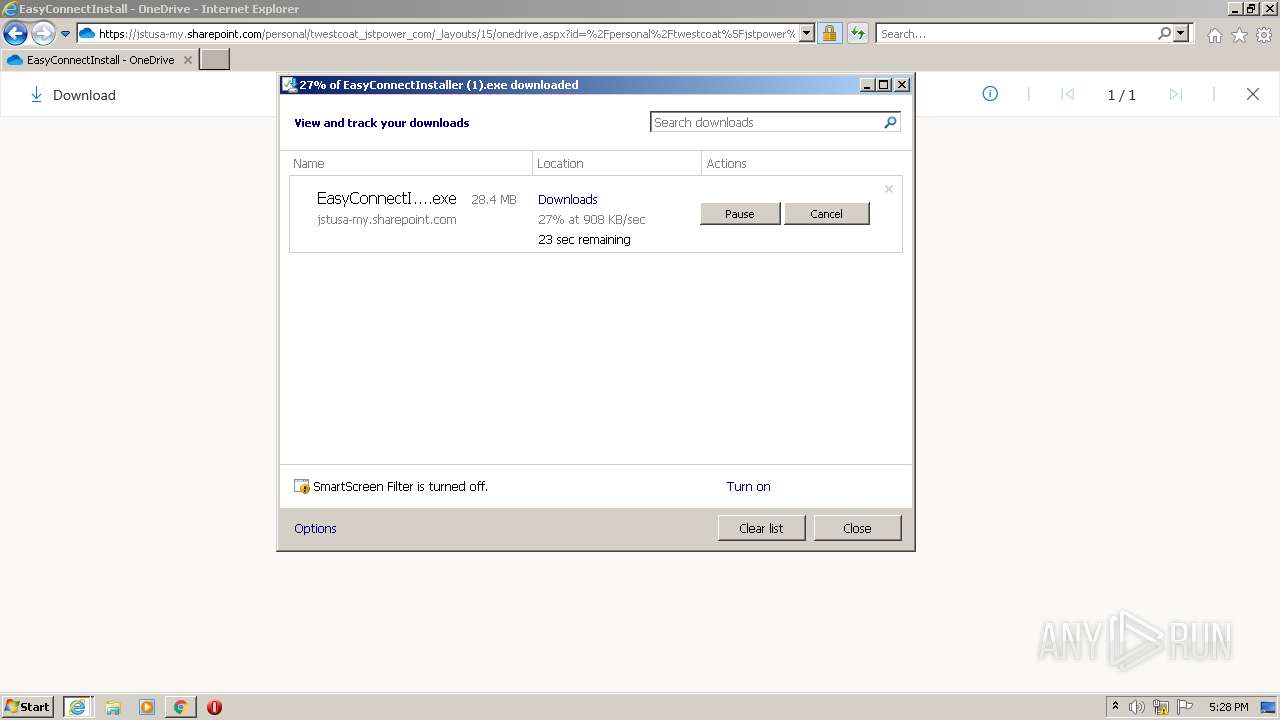Turn on SmartScreen Filter

748,487
